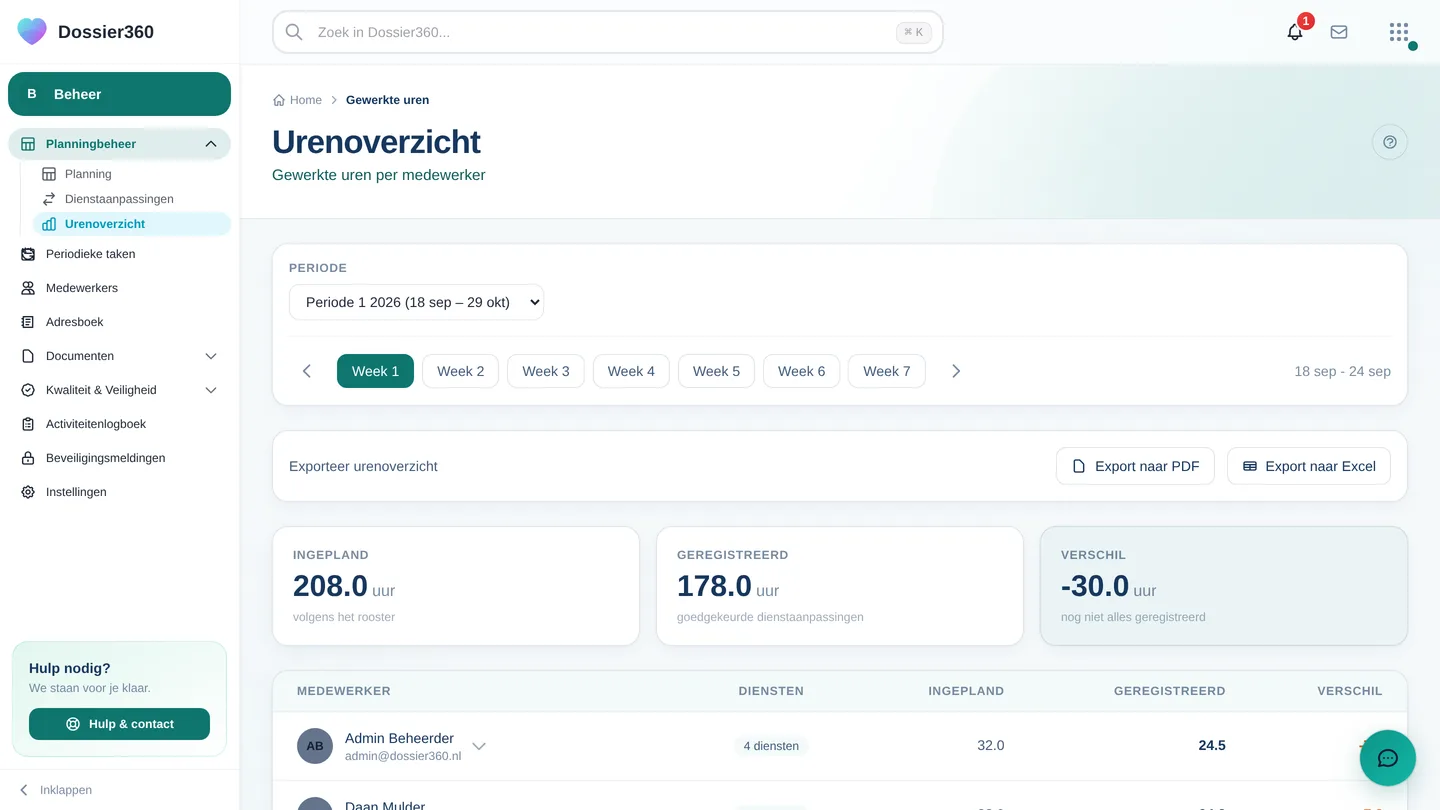Focus the Zoek in Dossier360 search field
This screenshot has width=1440, height=810.
(x=608, y=32)
